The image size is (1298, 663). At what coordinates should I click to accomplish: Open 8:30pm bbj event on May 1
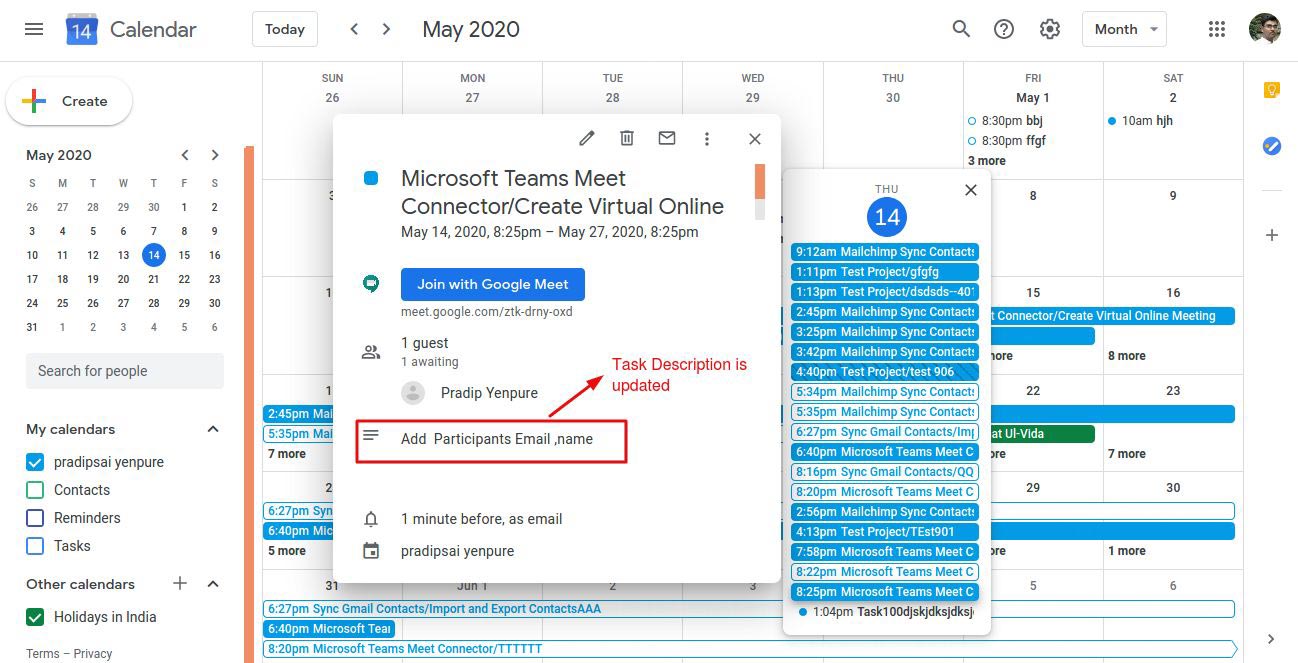tap(1005, 121)
